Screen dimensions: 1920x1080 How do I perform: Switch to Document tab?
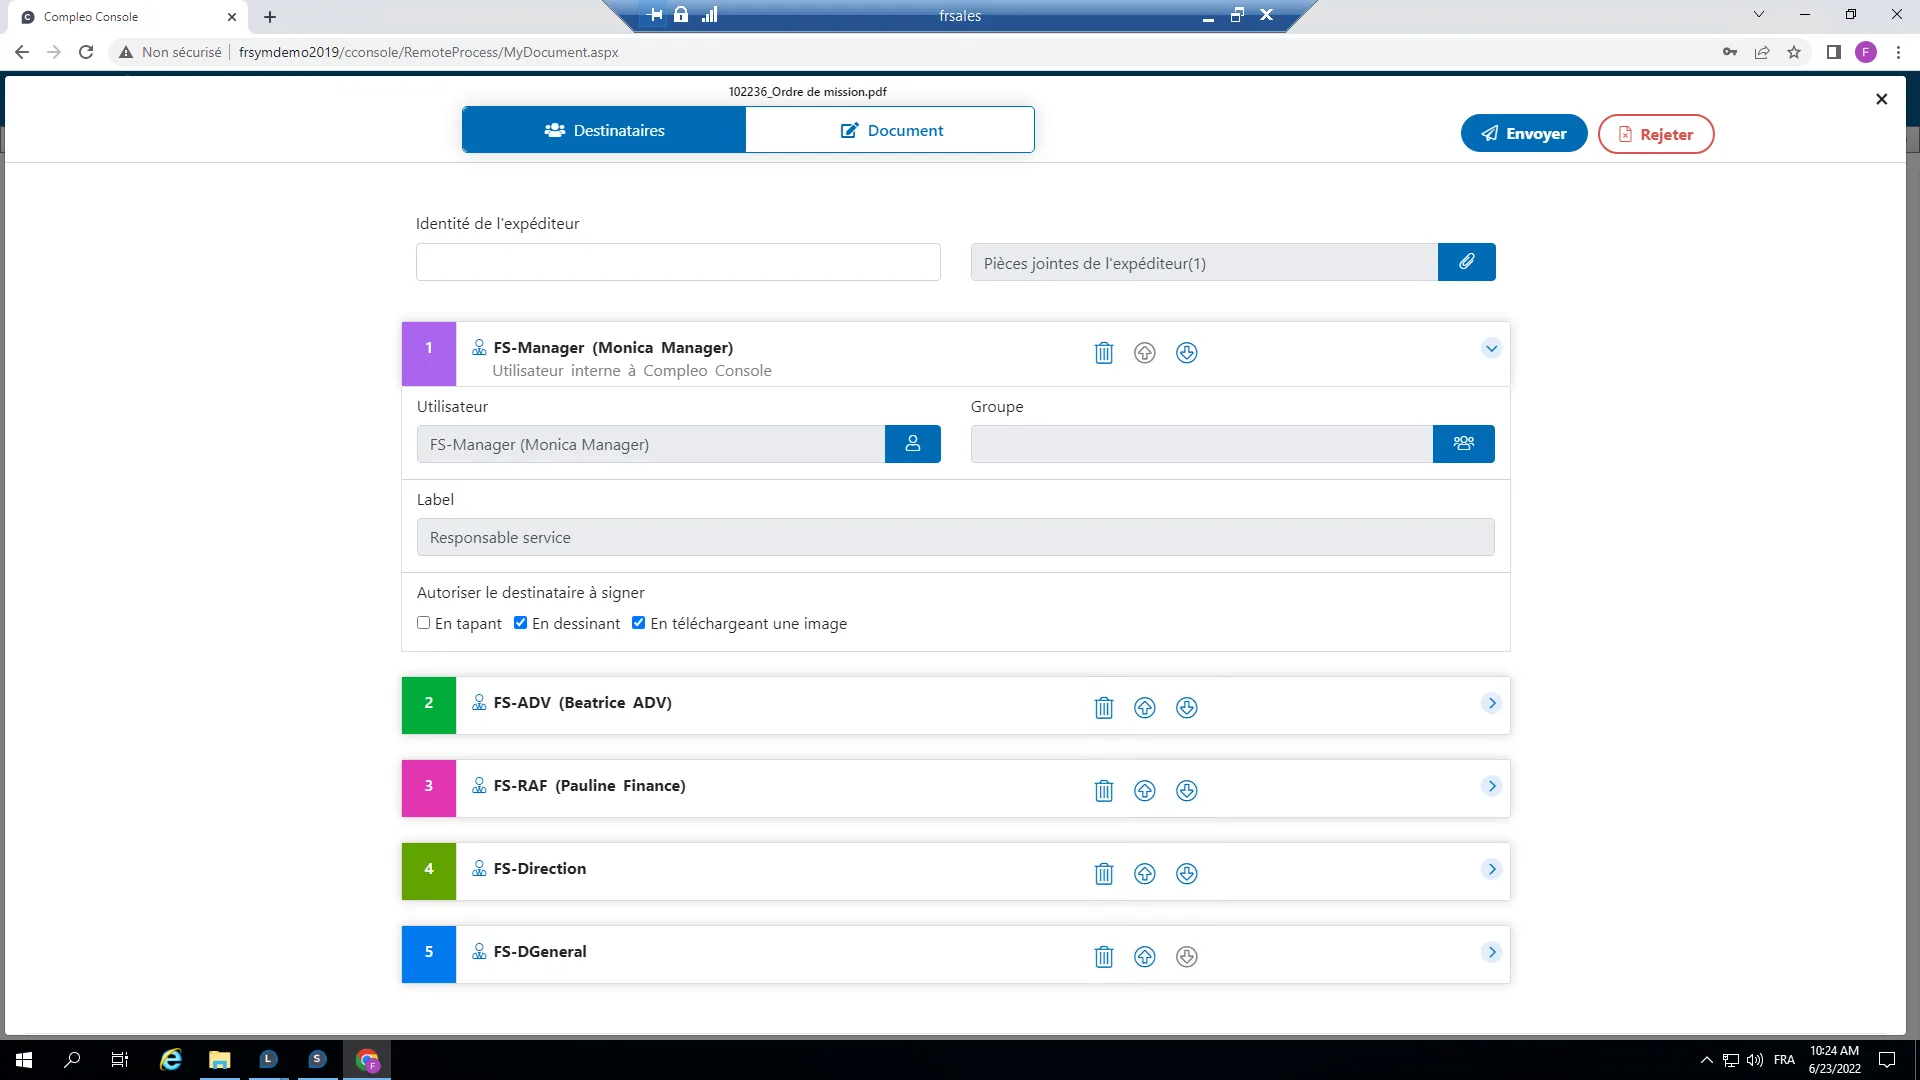pyautogui.click(x=890, y=130)
